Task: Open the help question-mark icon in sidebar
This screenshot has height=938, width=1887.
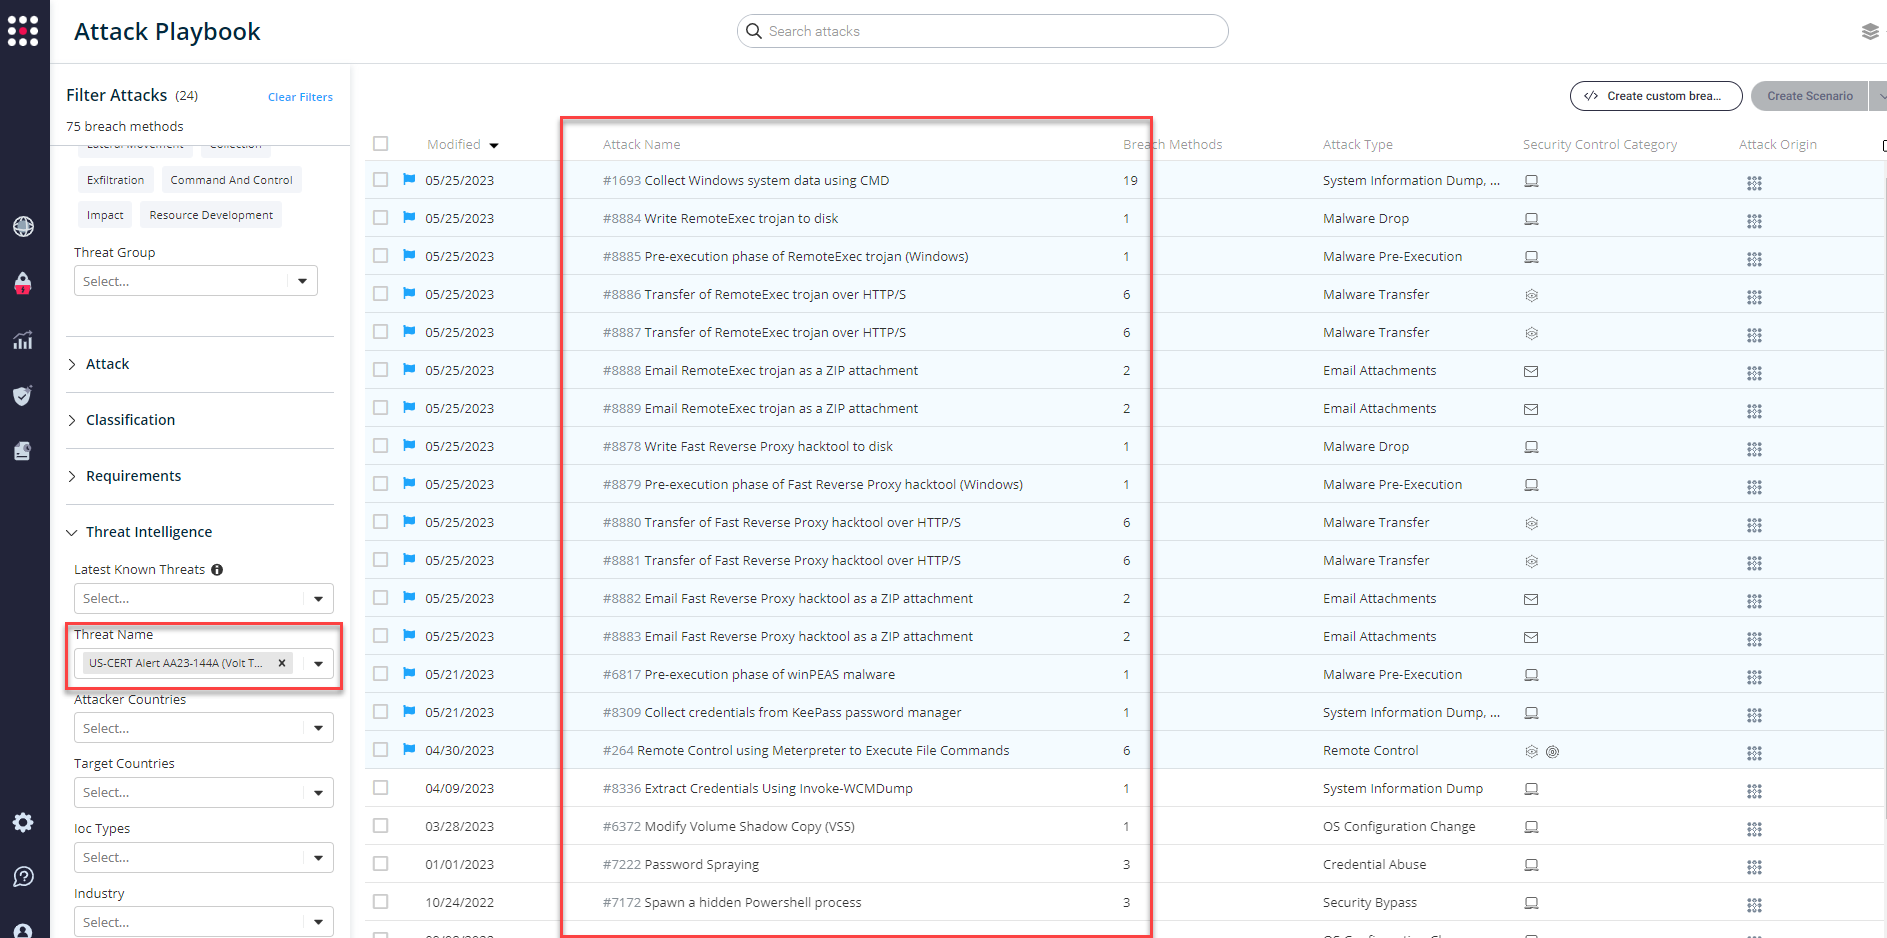Action: click(23, 876)
